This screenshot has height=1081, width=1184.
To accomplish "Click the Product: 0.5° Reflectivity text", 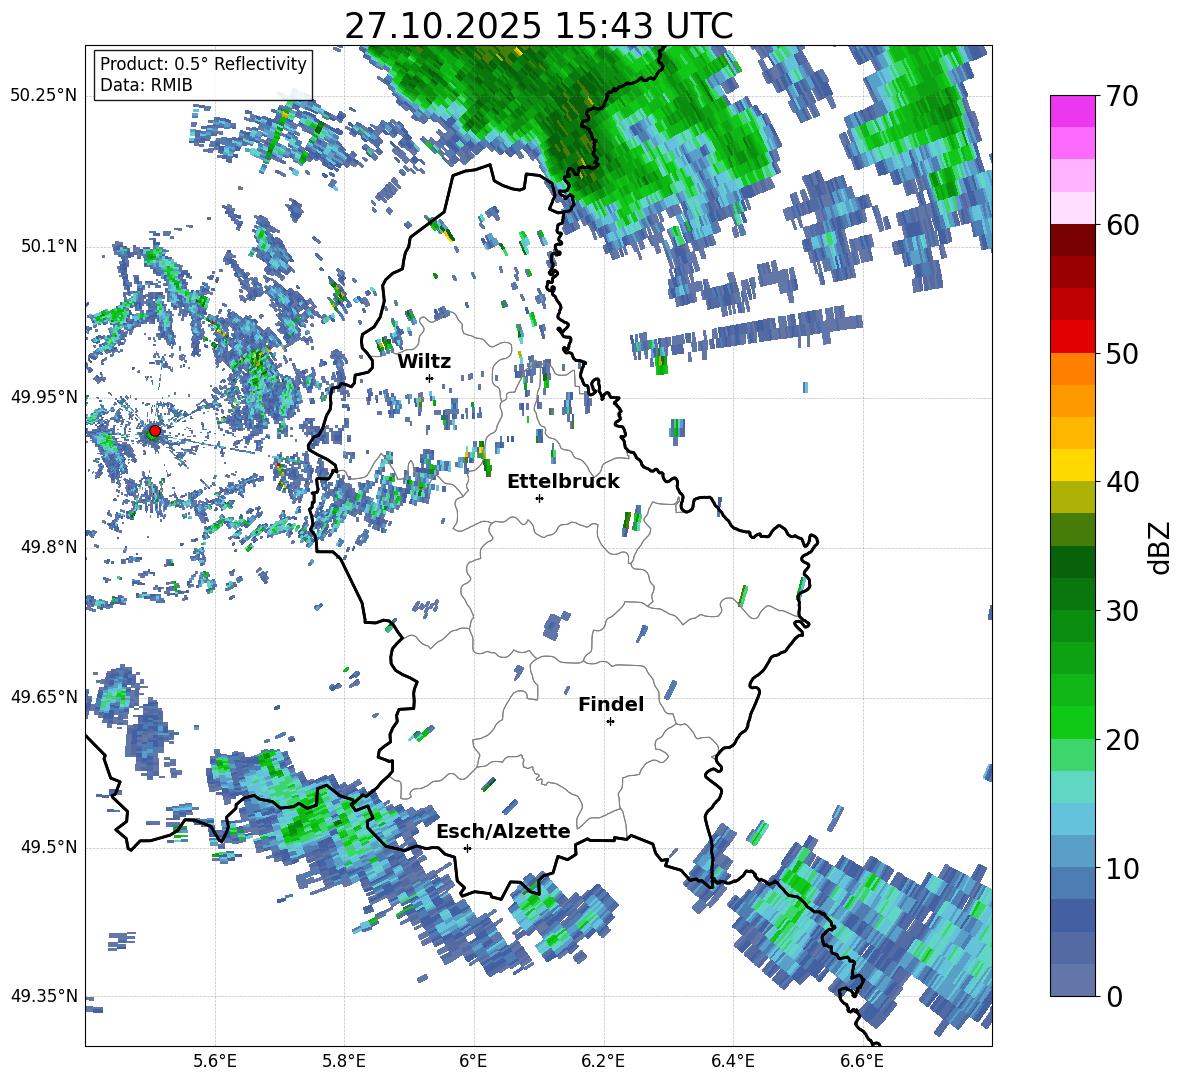I will point(203,64).
